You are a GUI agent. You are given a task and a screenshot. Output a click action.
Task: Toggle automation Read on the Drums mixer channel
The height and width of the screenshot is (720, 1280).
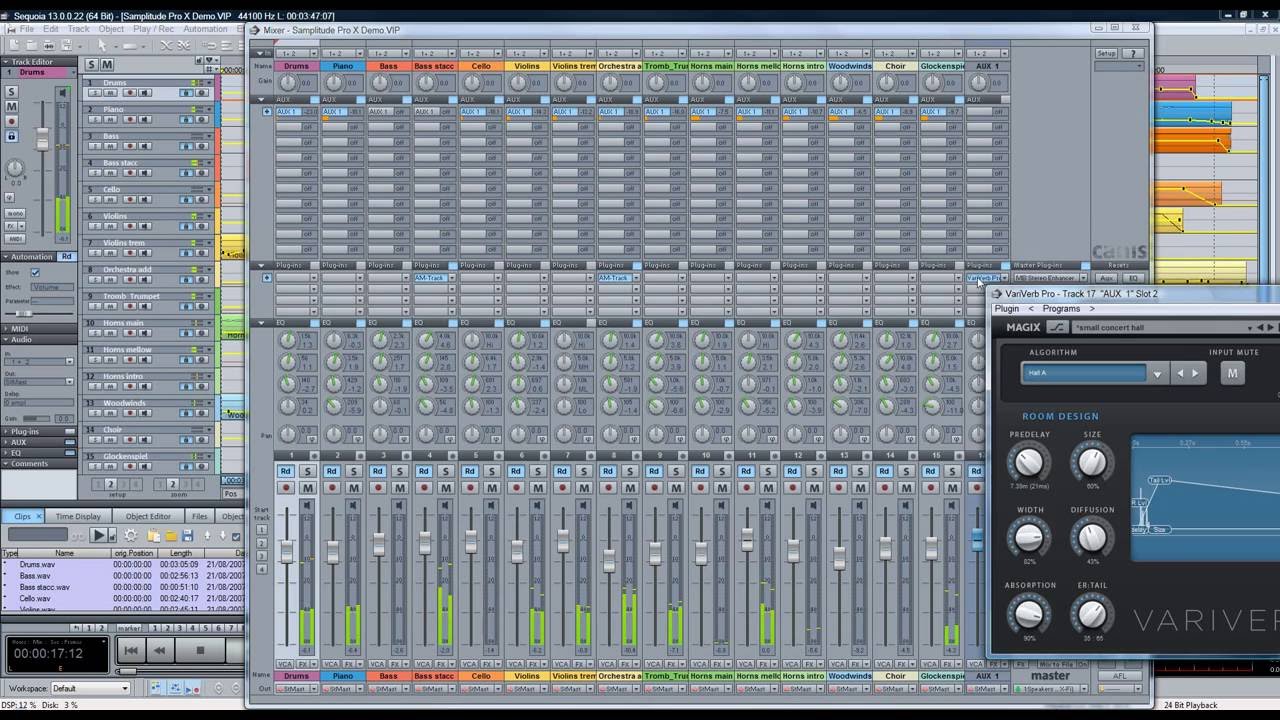point(286,471)
